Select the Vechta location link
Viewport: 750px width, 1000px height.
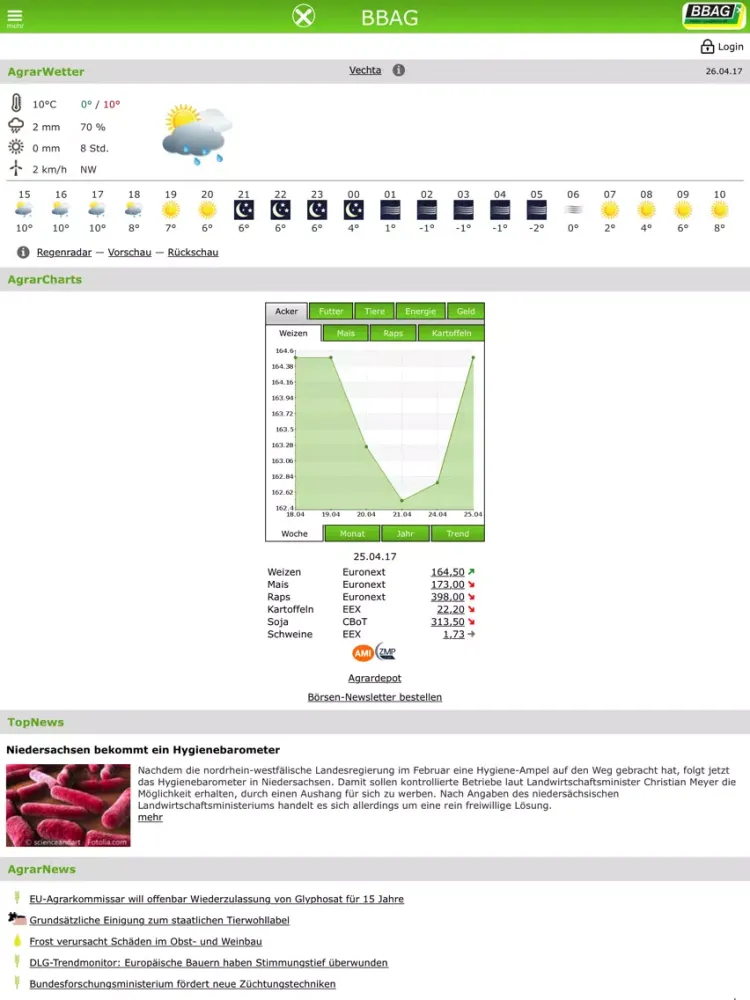pos(365,70)
